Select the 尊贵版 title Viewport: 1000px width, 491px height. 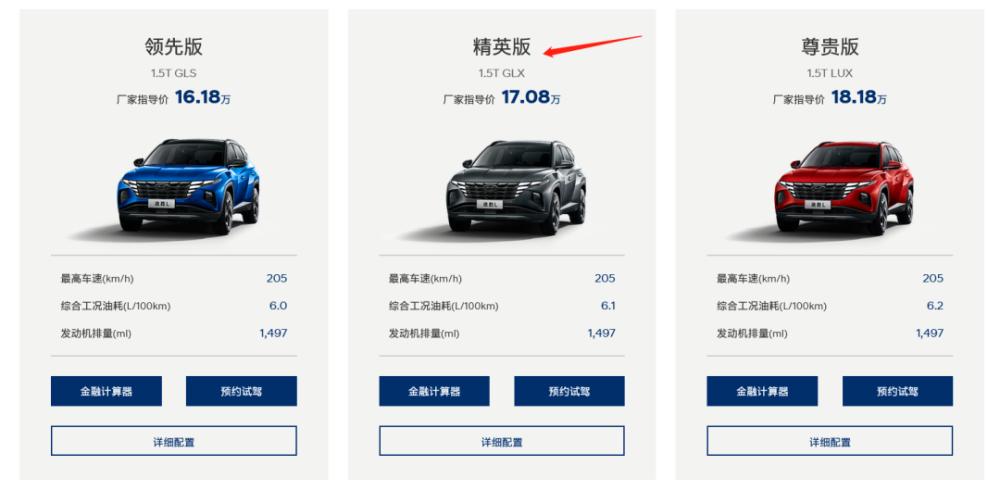(830, 47)
